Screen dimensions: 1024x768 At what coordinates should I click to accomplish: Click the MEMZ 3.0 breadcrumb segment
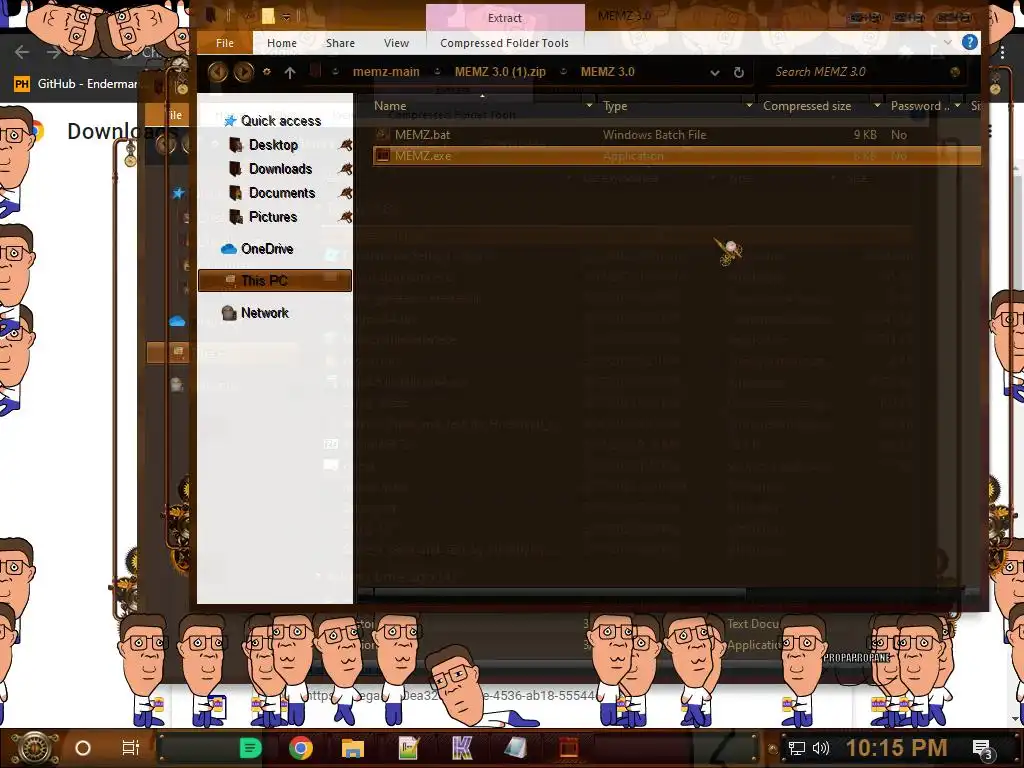(607, 72)
